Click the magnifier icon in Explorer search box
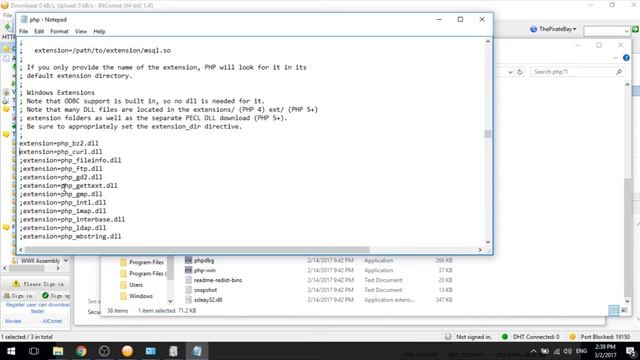This screenshot has height=360, width=640. [619, 72]
